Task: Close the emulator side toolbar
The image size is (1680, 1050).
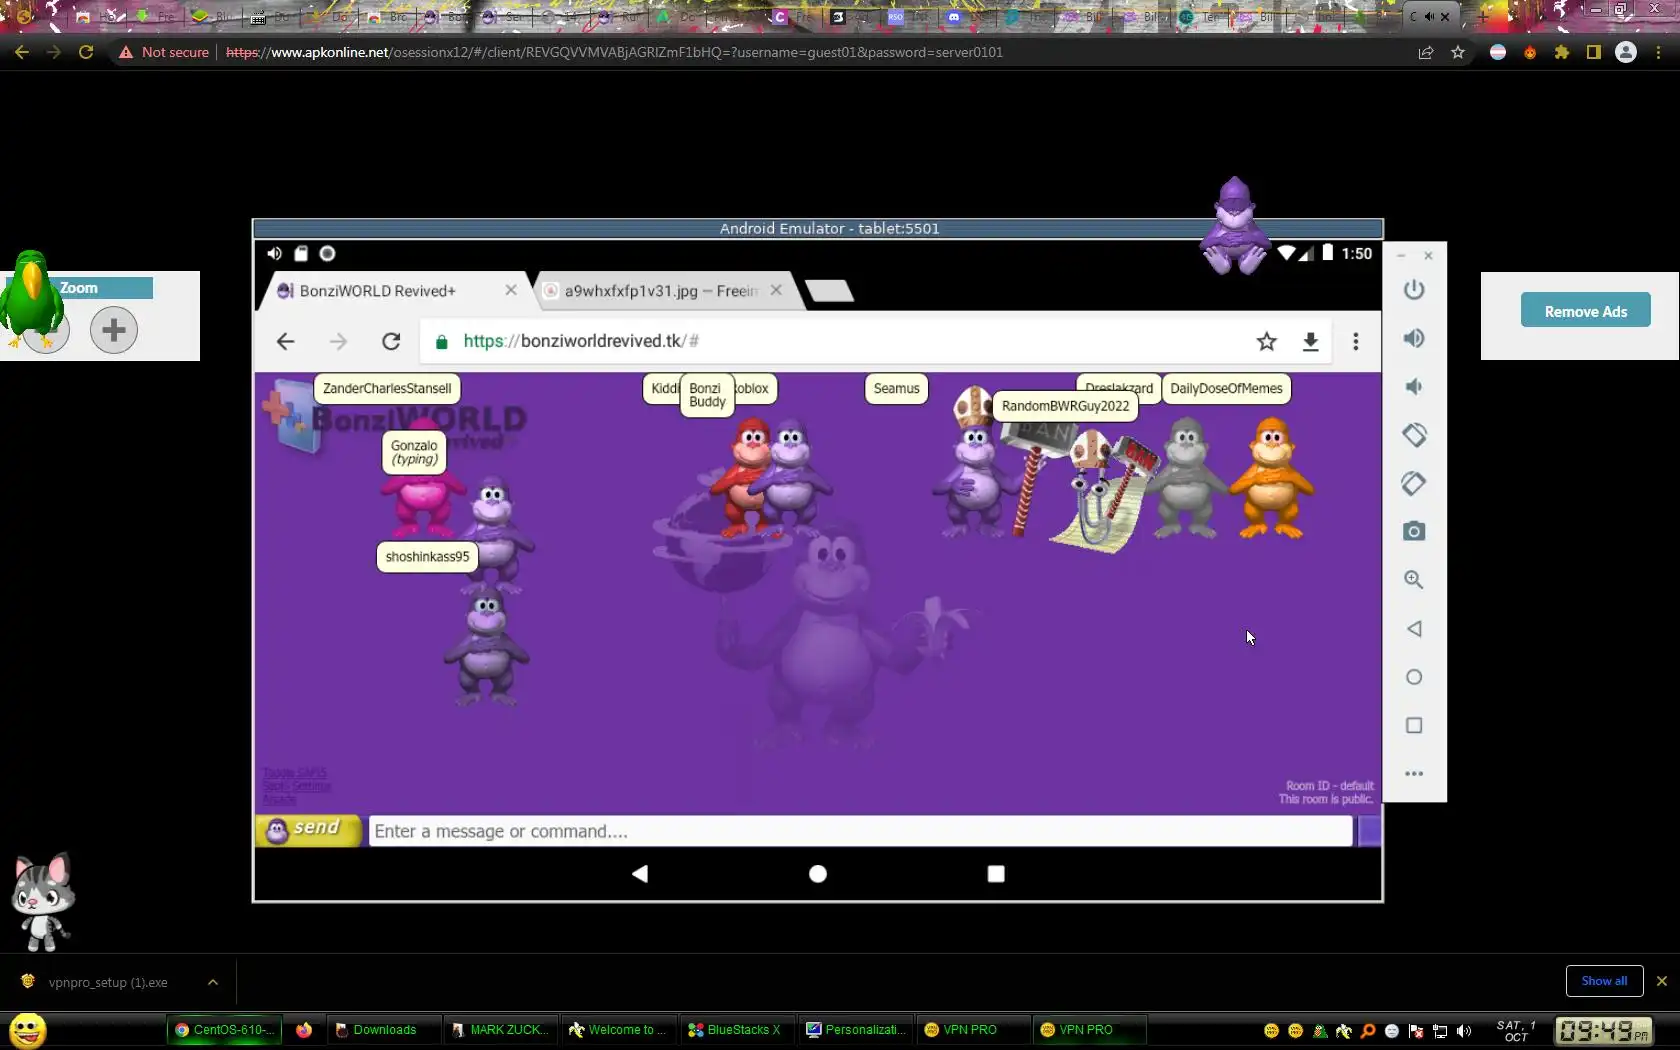Action: point(1428,256)
